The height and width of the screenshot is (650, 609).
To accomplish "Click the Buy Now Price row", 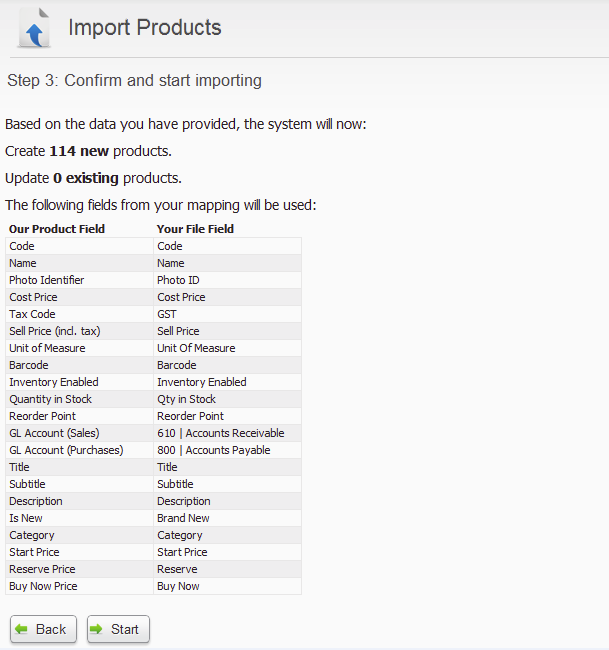I will click(x=153, y=586).
